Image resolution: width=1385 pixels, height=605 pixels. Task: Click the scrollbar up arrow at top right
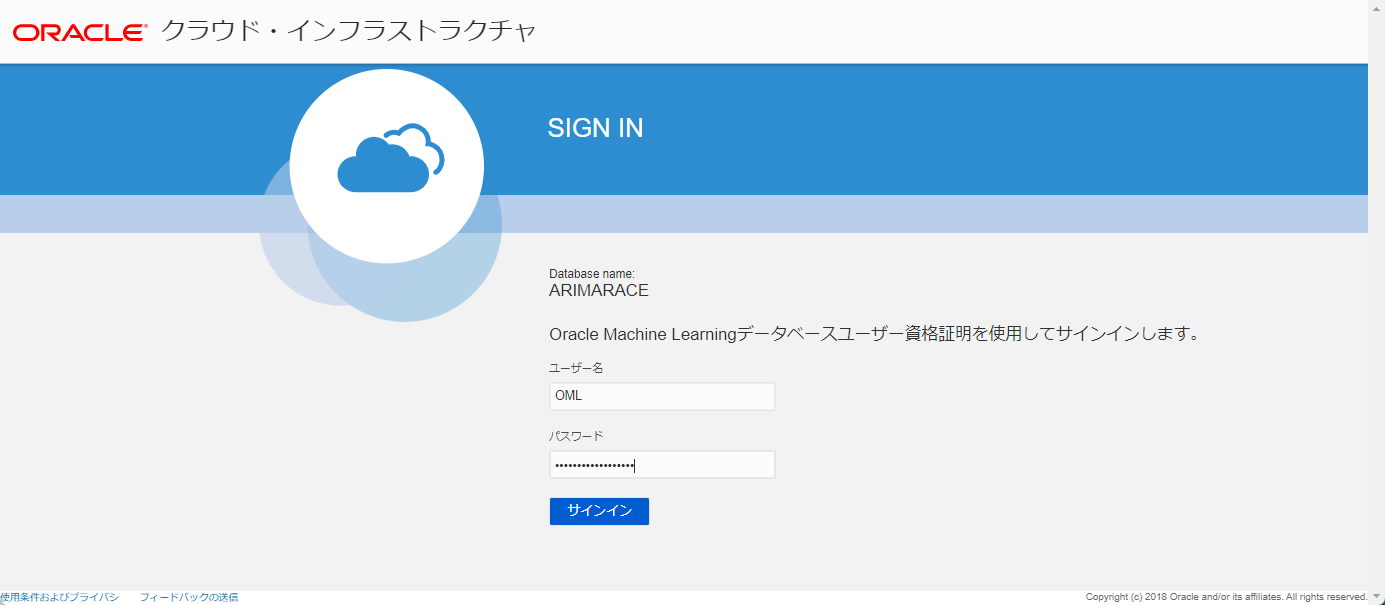pos(1377,7)
